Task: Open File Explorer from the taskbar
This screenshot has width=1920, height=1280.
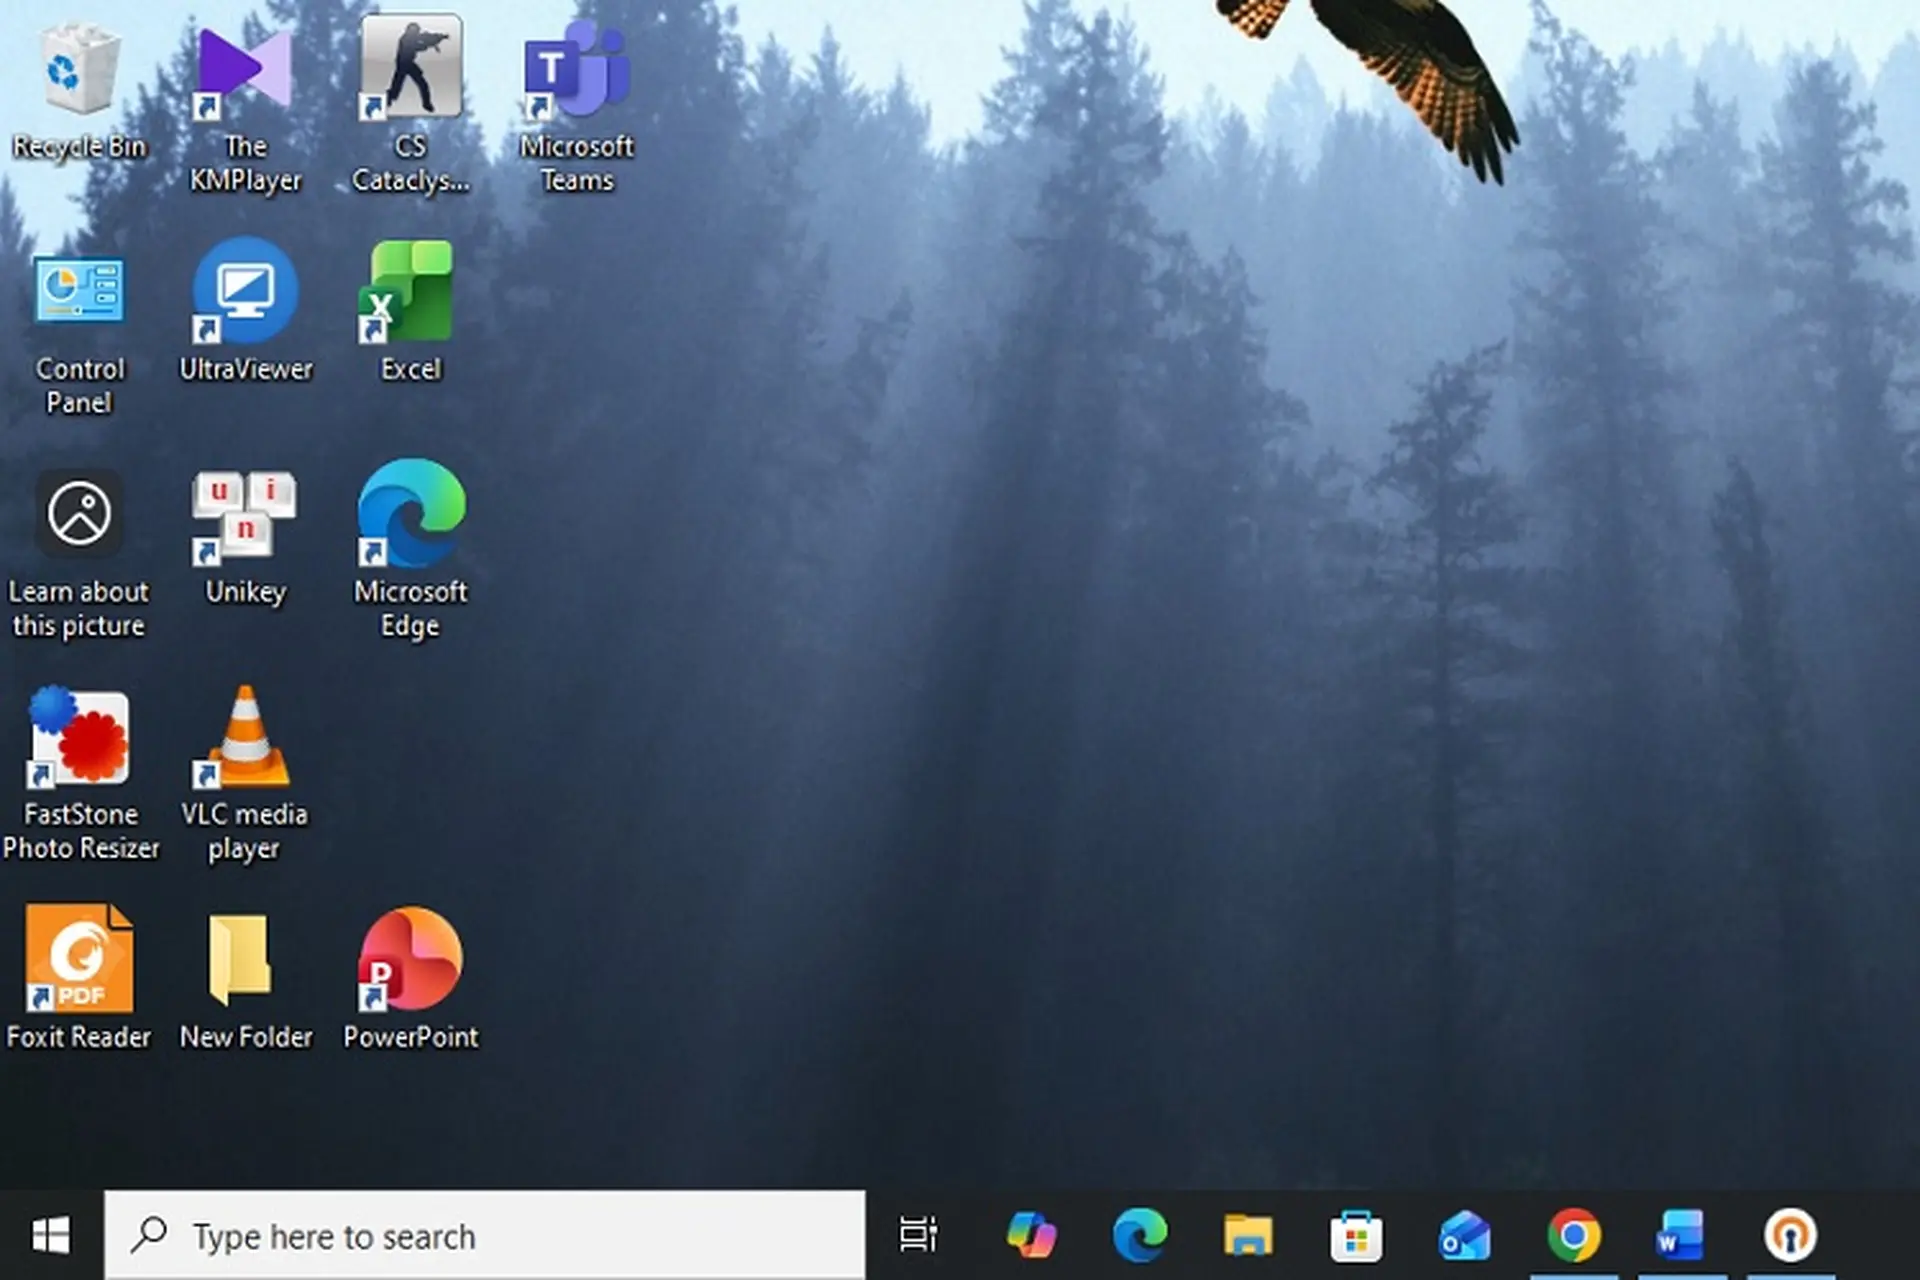Action: tap(1248, 1235)
